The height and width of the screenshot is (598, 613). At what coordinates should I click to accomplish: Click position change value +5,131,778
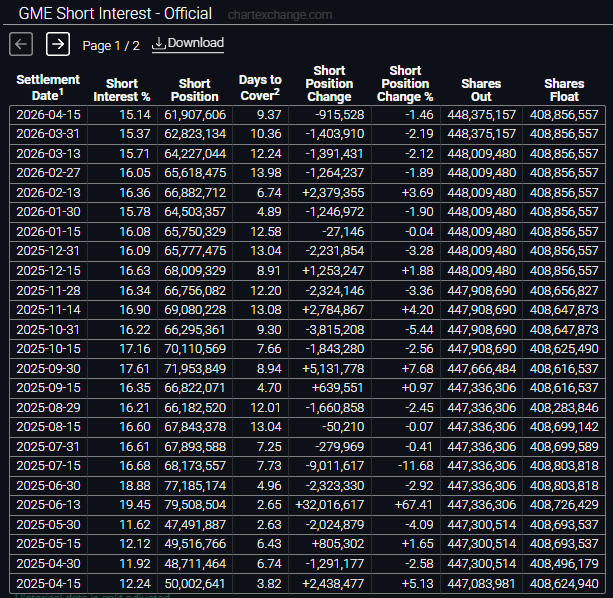point(333,369)
